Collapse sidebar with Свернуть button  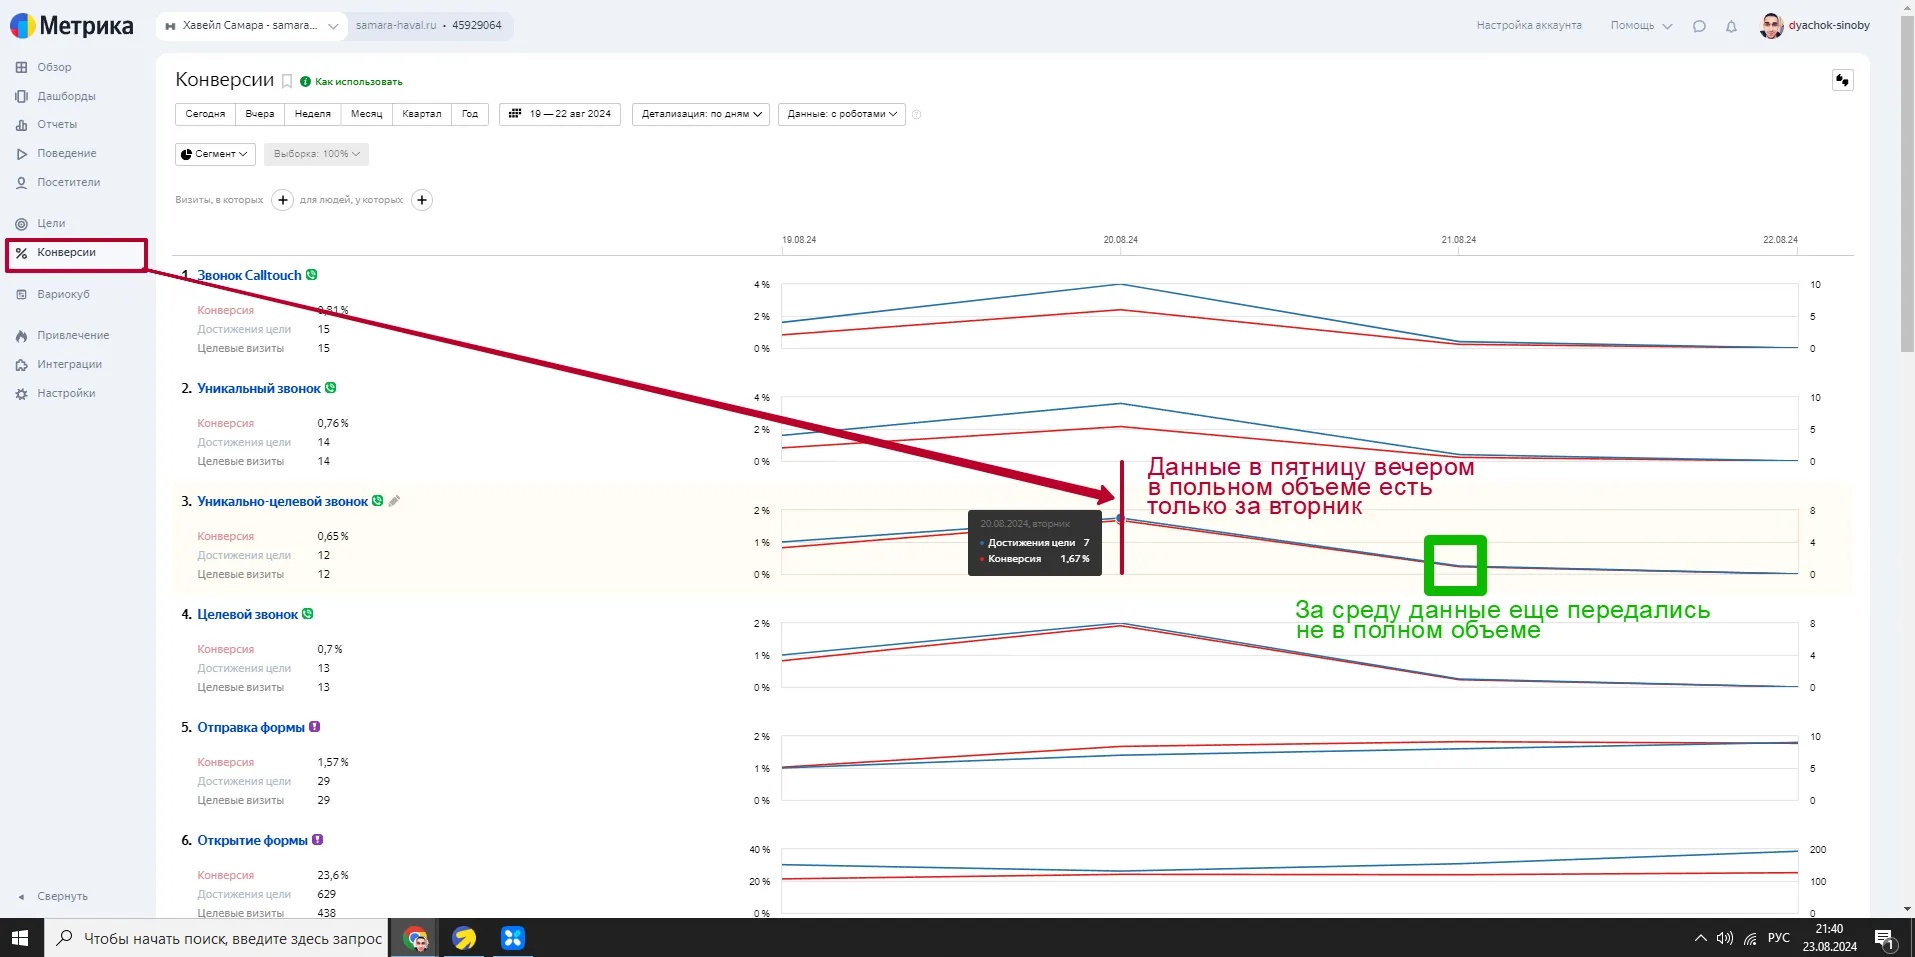tap(62, 896)
